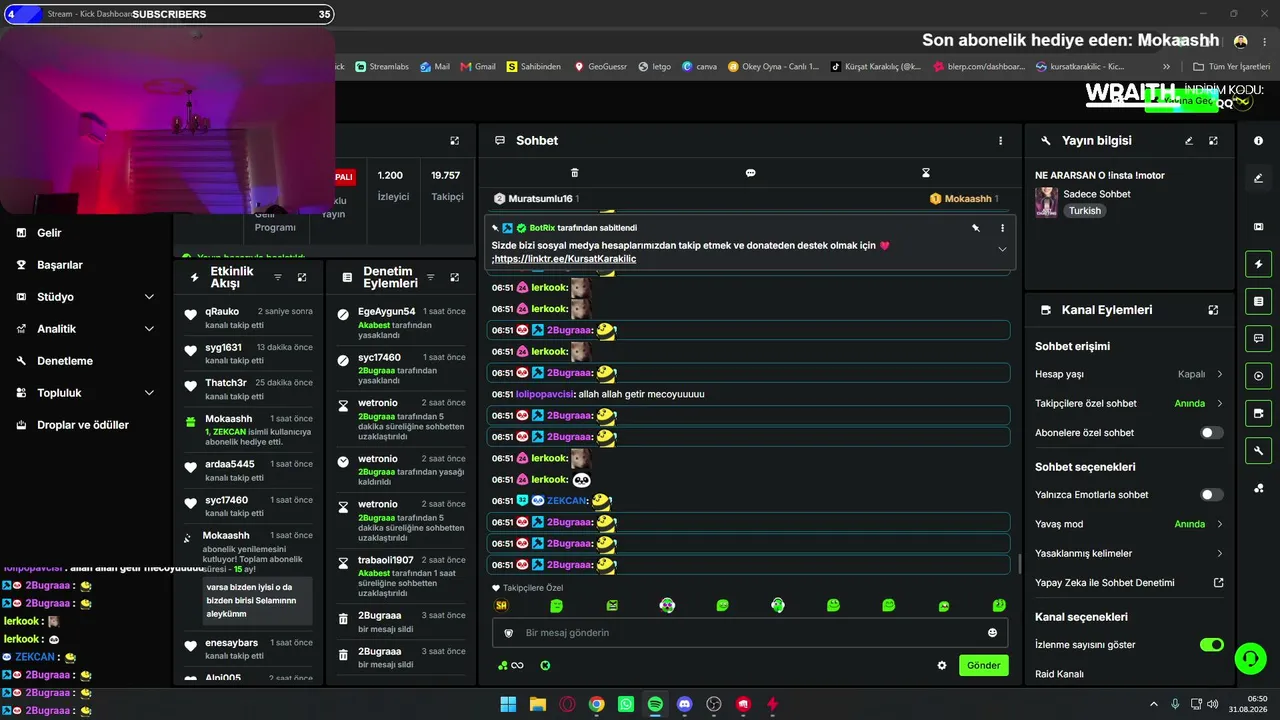1280x720 pixels.
Task: Click the Turkish language tag
Action: [x=1084, y=211]
